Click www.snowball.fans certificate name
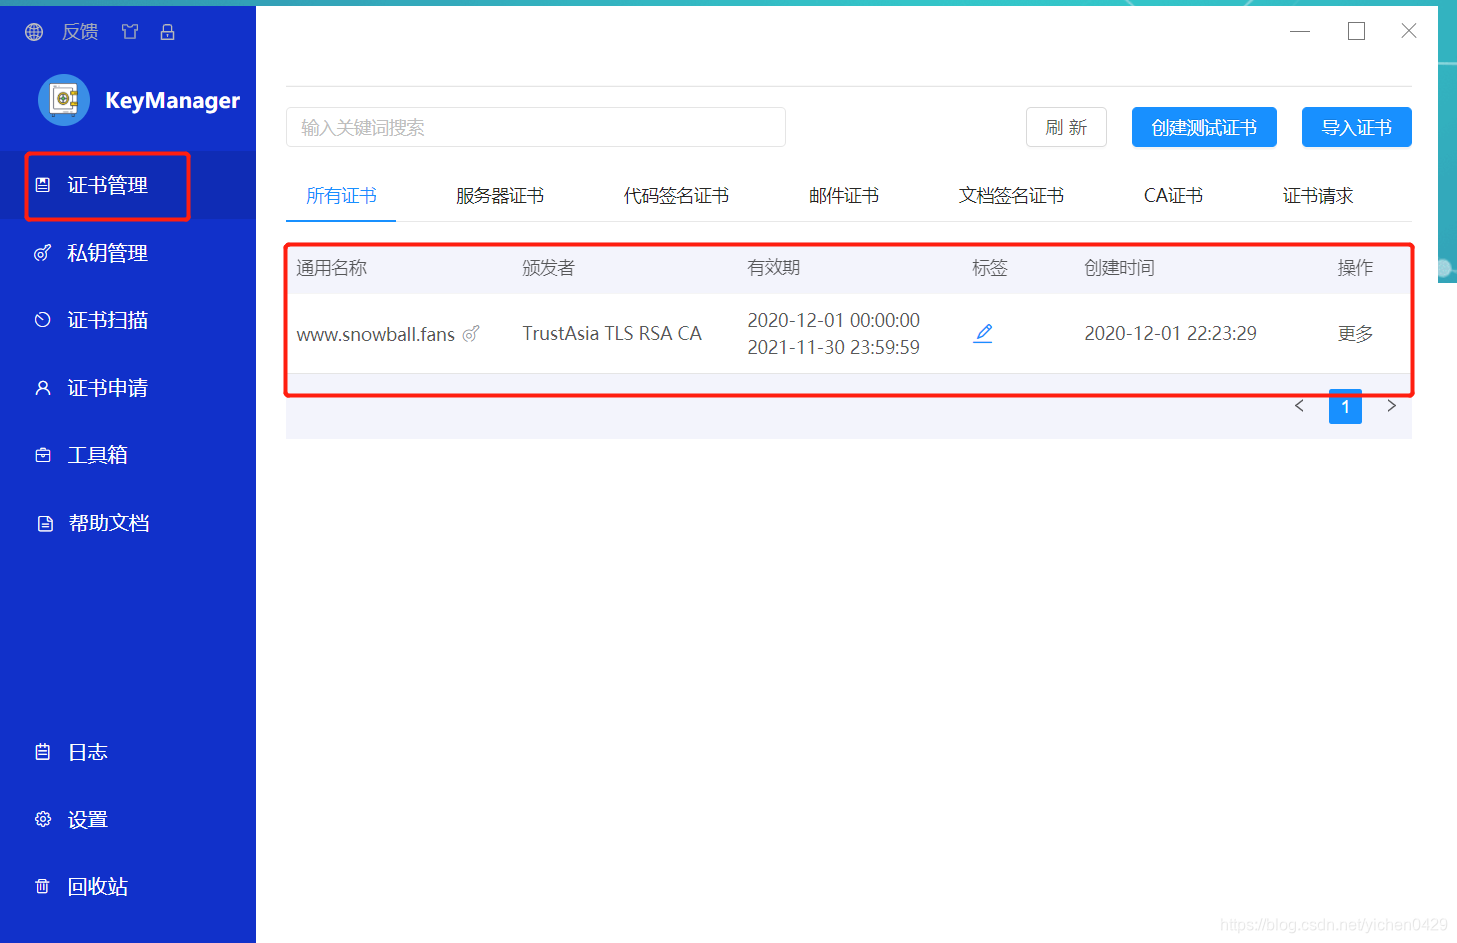 (376, 334)
